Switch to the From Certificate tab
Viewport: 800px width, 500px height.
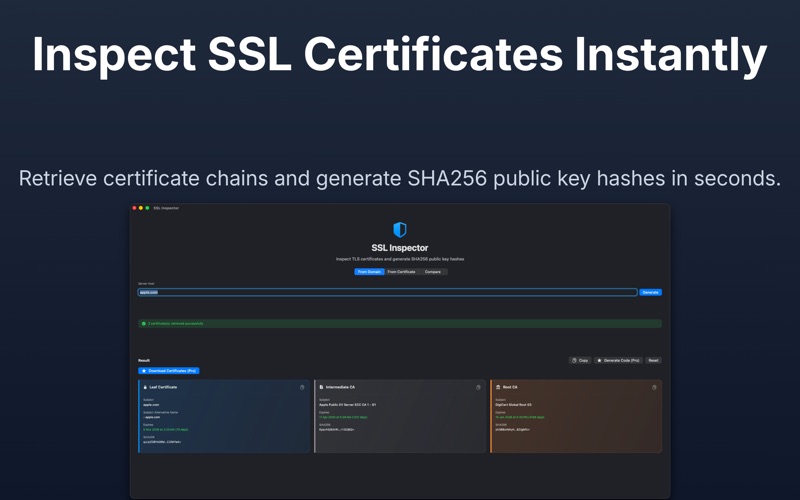point(401,272)
